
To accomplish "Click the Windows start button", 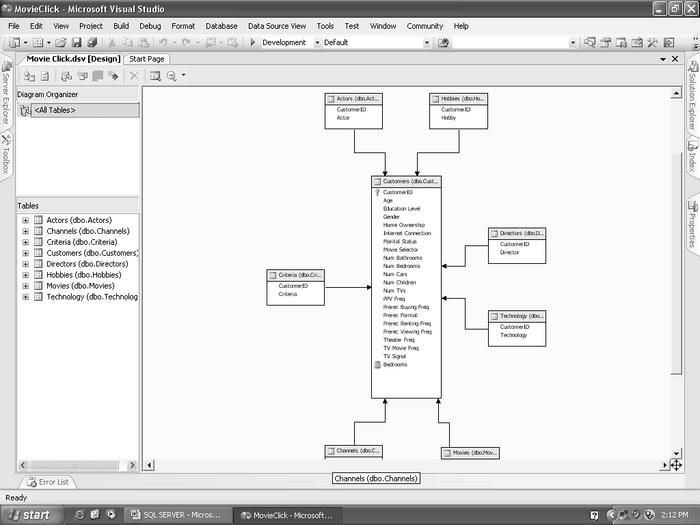I will pos(28,515).
